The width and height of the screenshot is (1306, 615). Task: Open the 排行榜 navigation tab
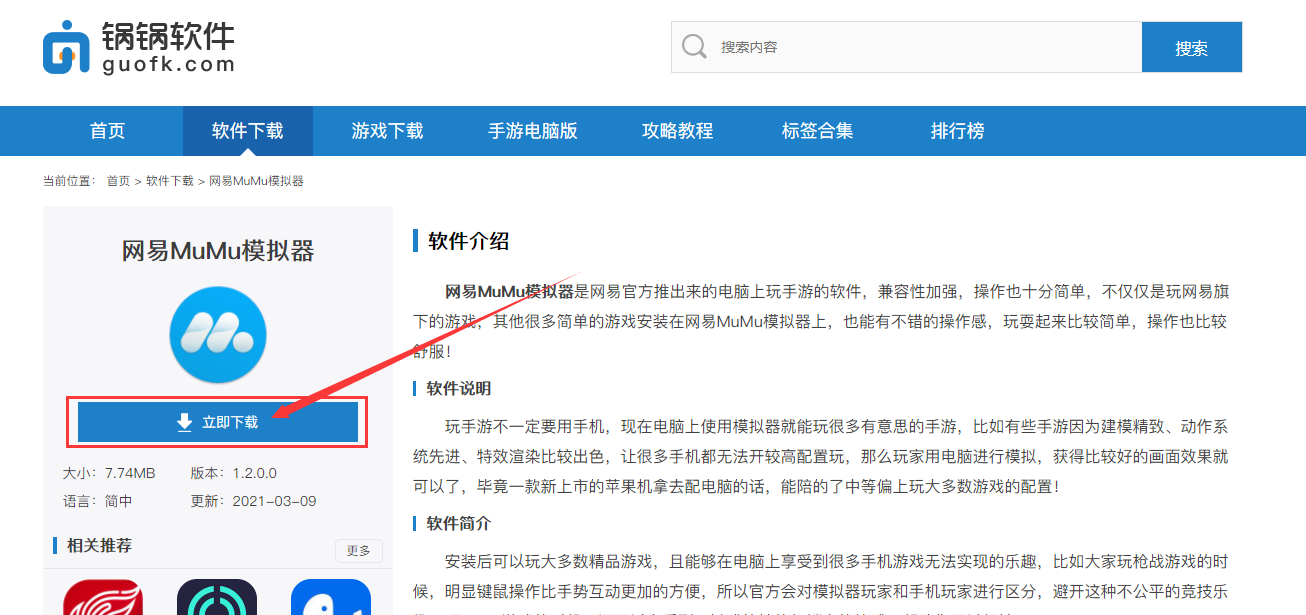click(x=958, y=131)
